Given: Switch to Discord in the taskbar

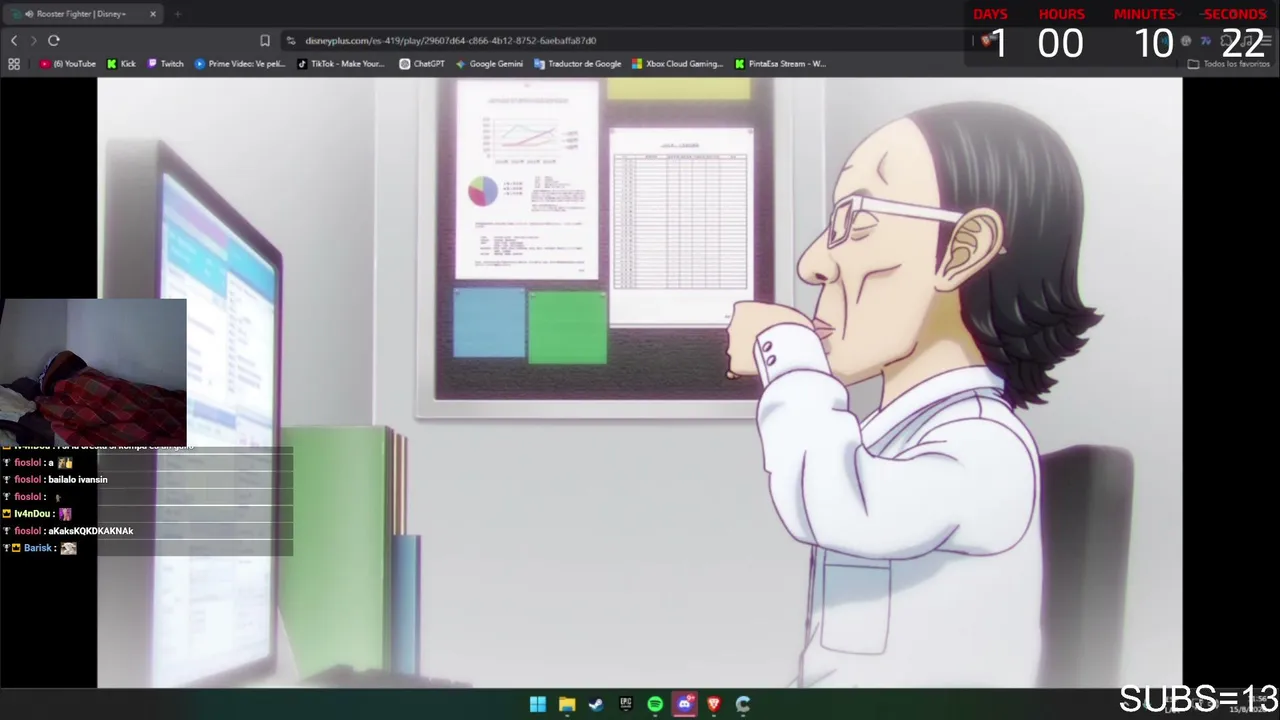Looking at the screenshot, I should pos(684,704).
